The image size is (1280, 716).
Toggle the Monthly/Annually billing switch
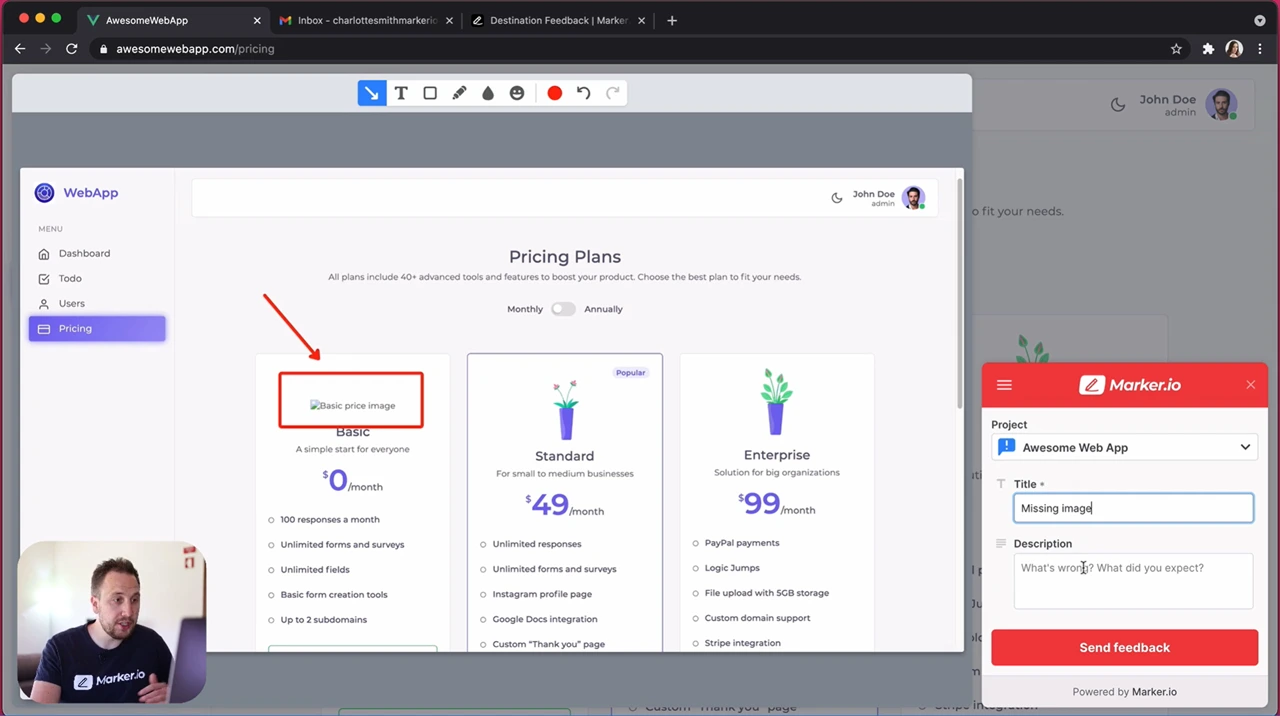click(x=563, y=309)
